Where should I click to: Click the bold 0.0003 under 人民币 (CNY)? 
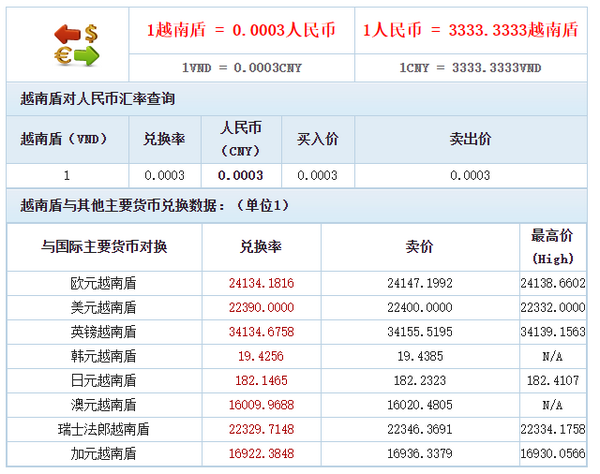[x=240, y=175]
